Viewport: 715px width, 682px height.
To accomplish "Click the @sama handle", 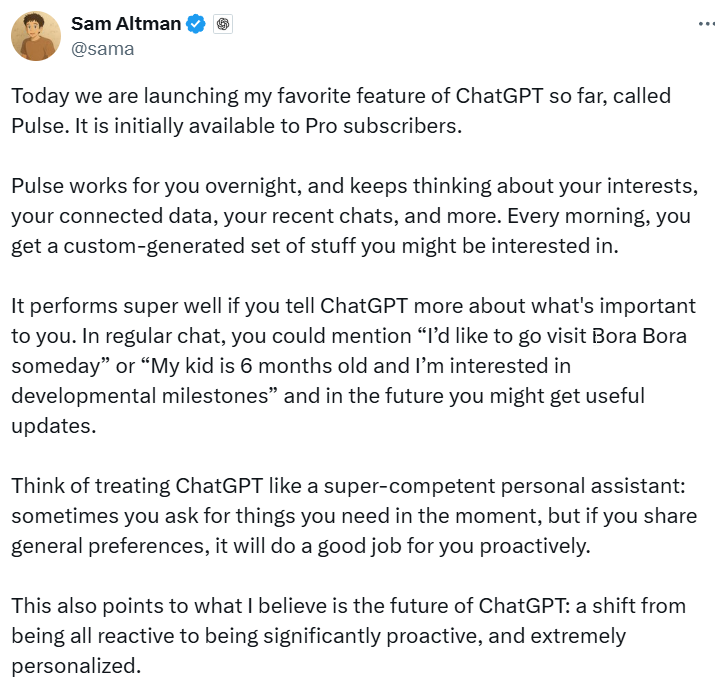I will [102, 48].
